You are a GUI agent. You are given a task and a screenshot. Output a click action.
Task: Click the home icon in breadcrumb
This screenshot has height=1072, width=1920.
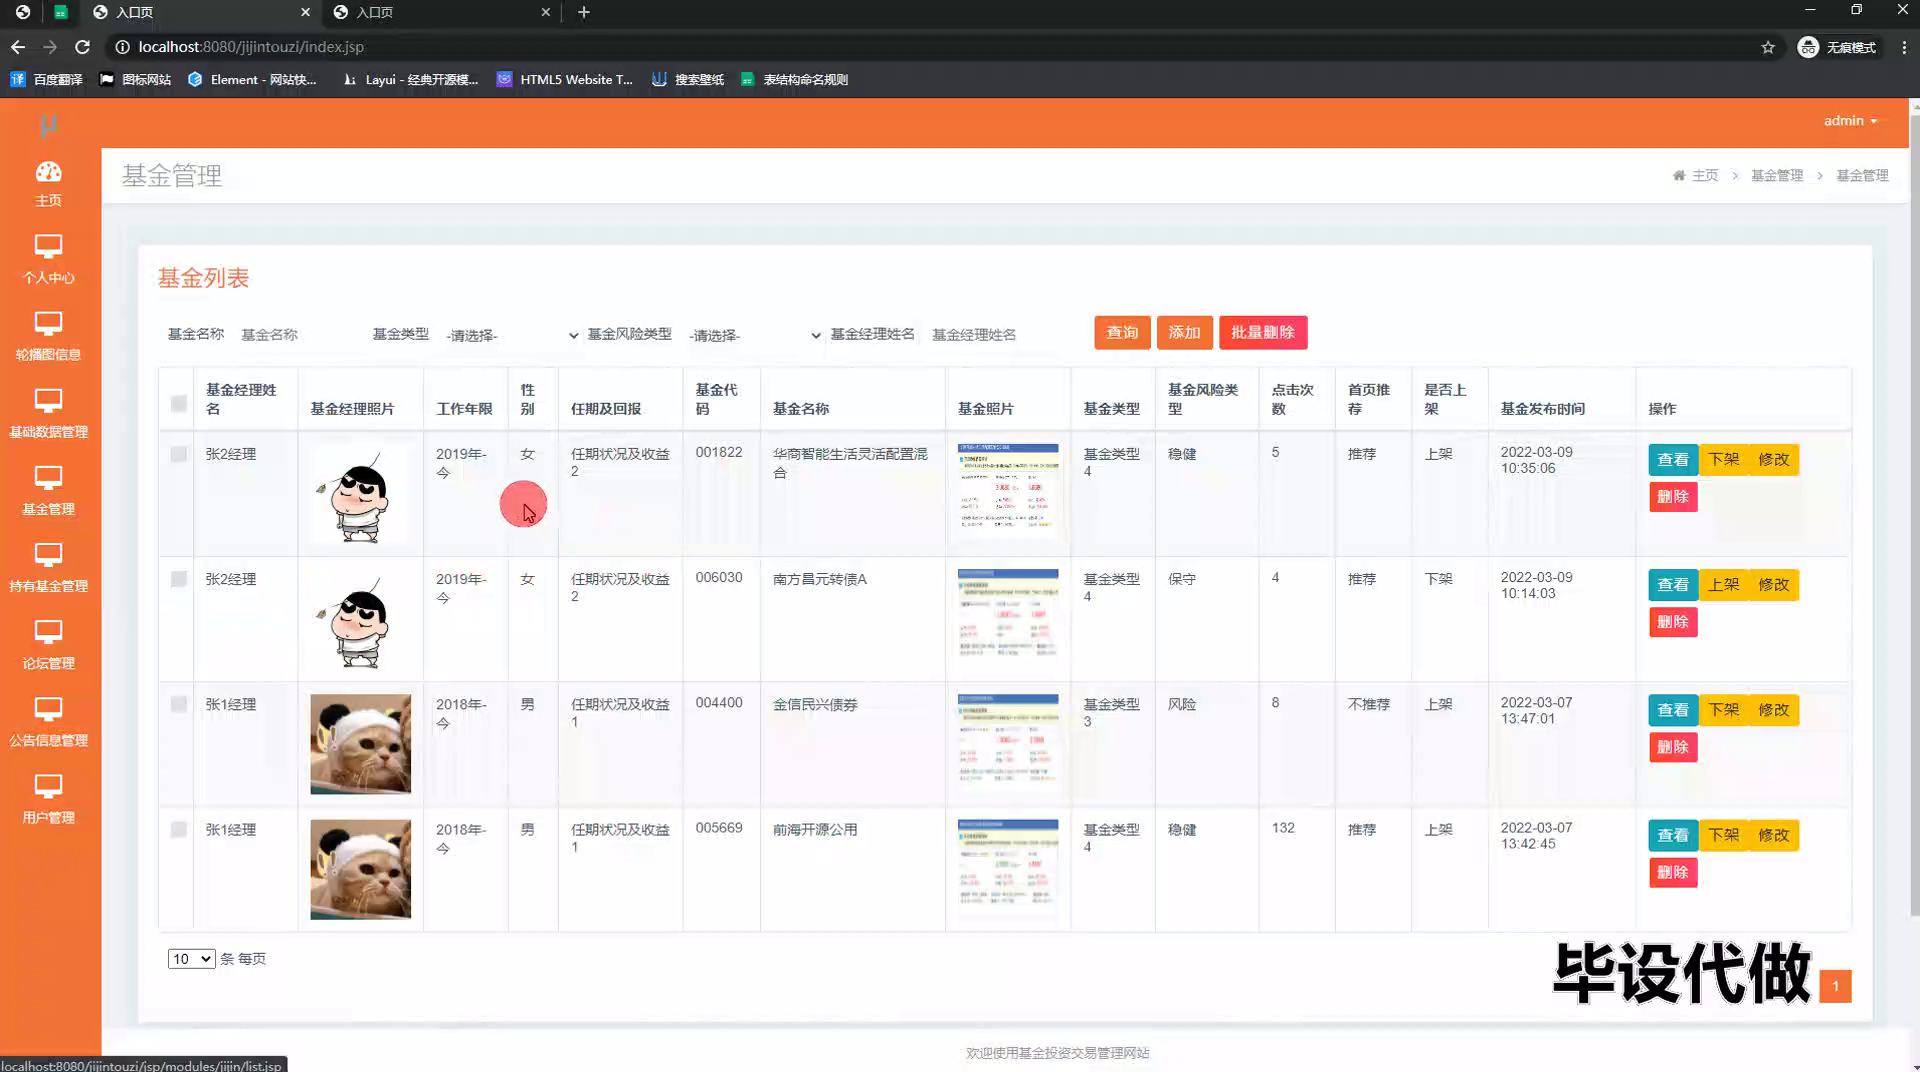(1678, 175)
